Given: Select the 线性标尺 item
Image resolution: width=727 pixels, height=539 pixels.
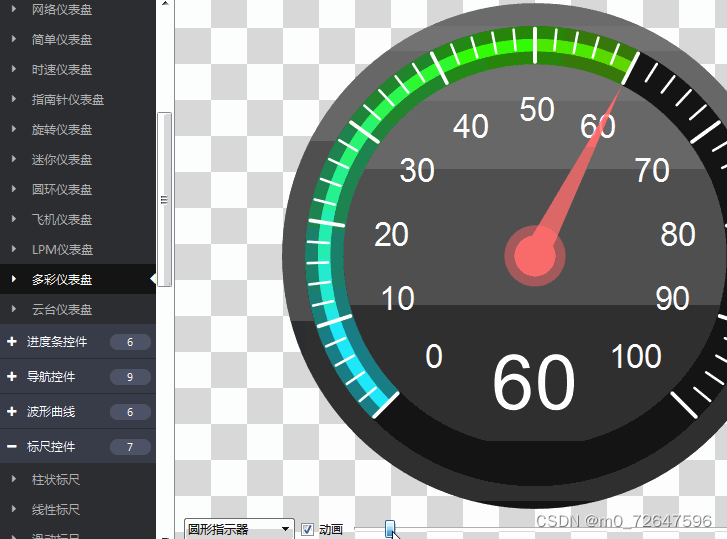Looking at the screenshot, I should (x=78, y=509).
